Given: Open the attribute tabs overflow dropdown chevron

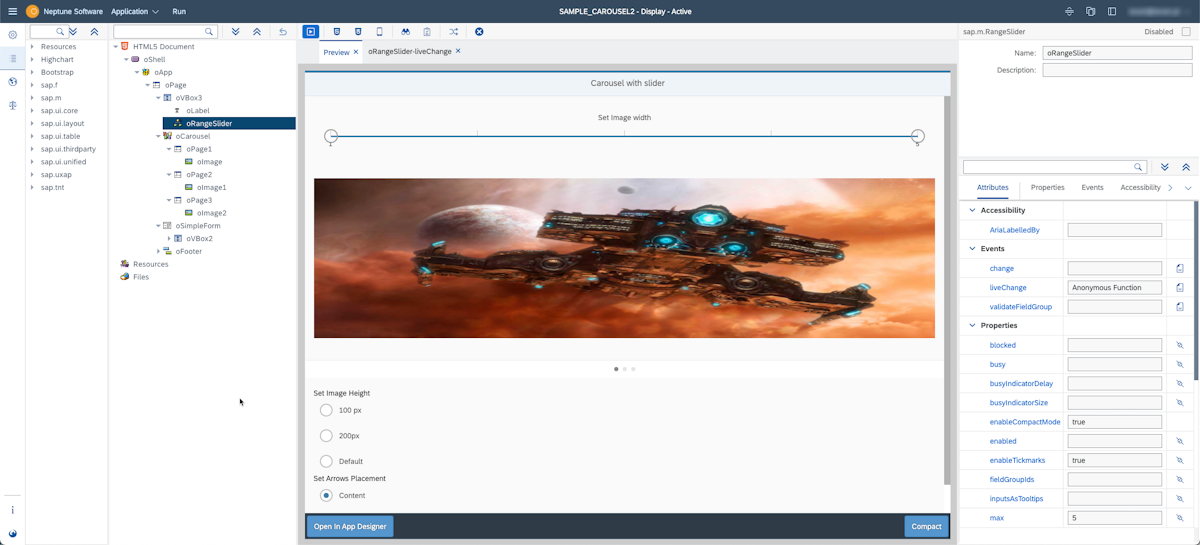Looking at the screenshot, I should click(1188, 188).
